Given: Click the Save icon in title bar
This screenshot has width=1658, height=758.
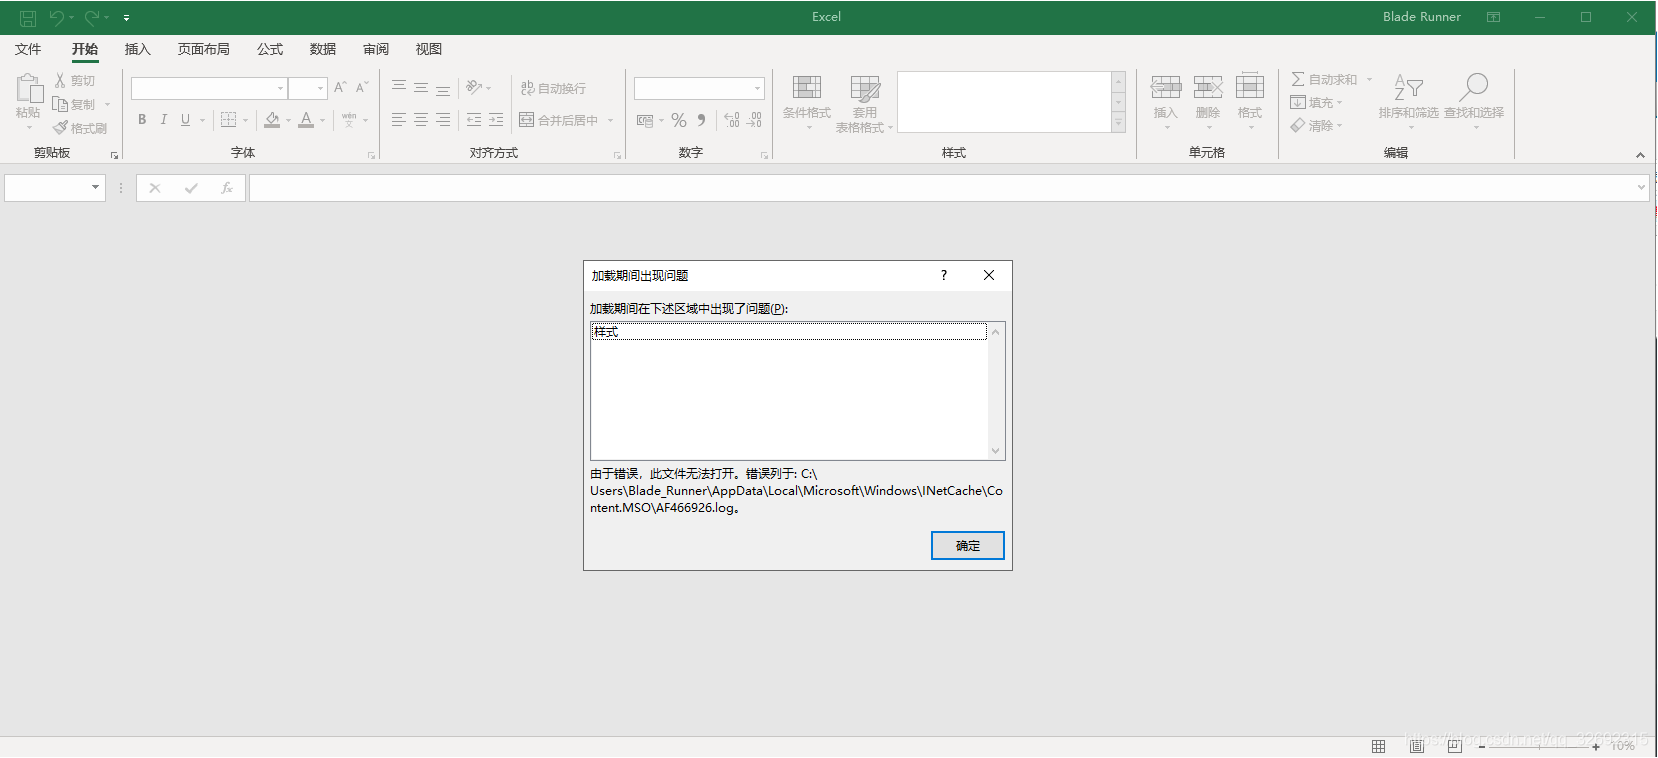Looking at the screenshot, I should click(x=28, y=18).
